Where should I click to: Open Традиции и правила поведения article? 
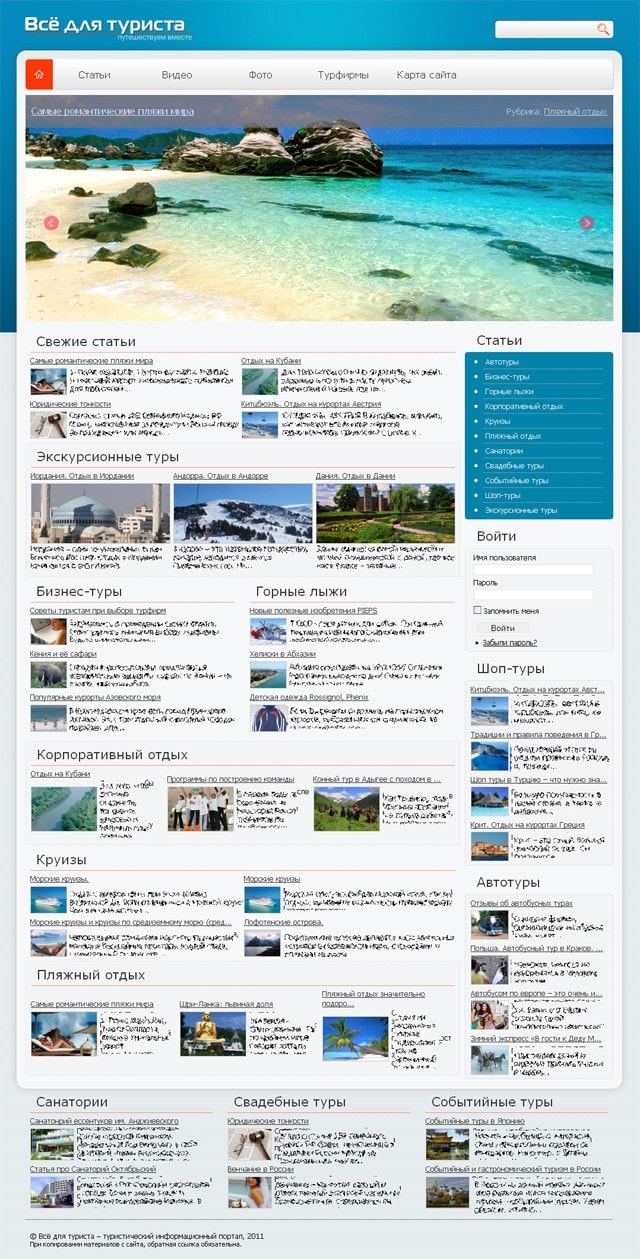pyautogui.click(x=539, y=734)
